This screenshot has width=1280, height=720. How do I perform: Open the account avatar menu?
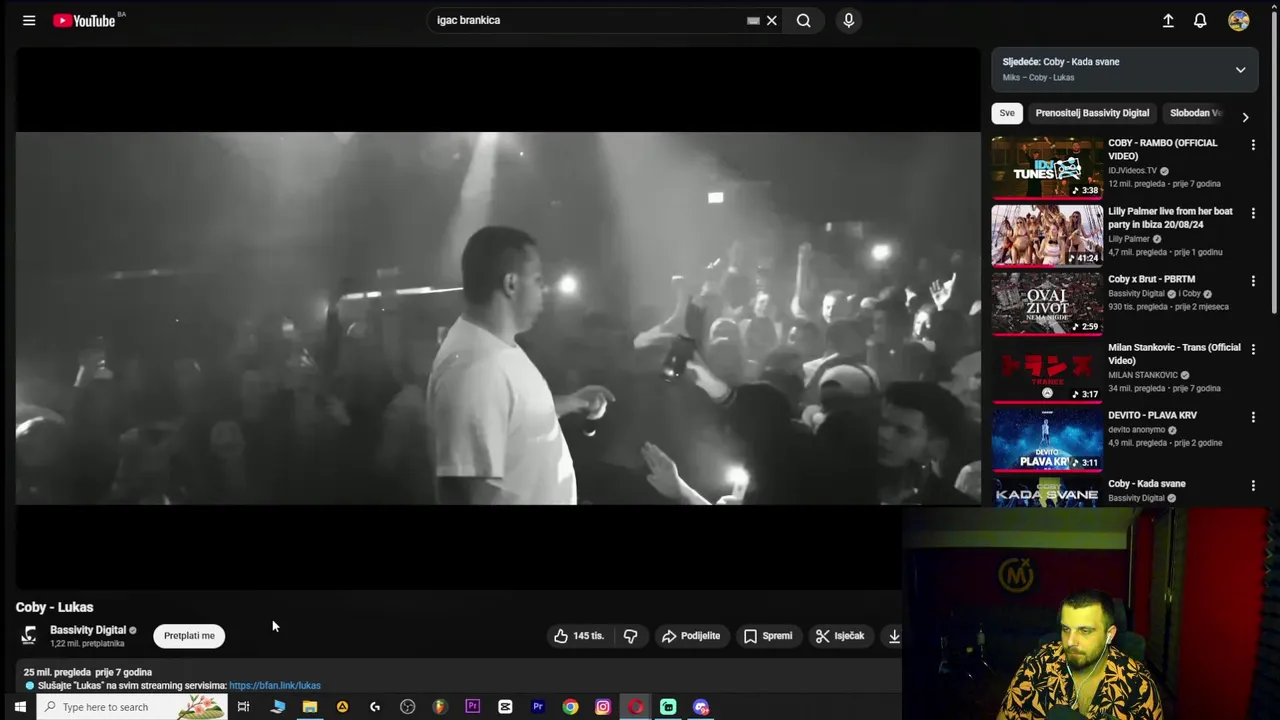click(x=1239, y=20)
